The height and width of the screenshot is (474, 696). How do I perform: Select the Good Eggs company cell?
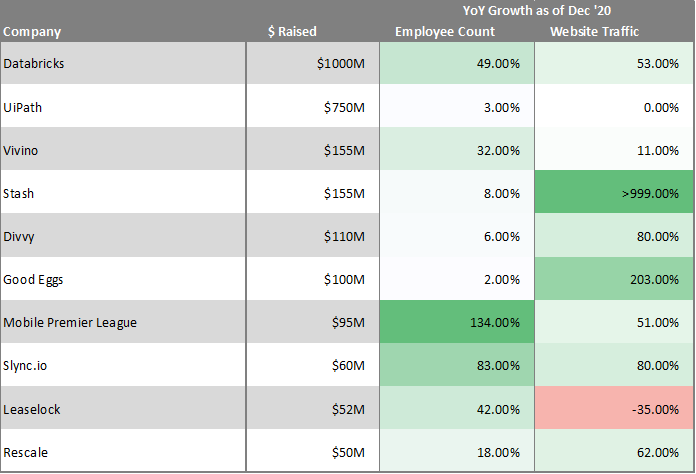click(123, 278)
